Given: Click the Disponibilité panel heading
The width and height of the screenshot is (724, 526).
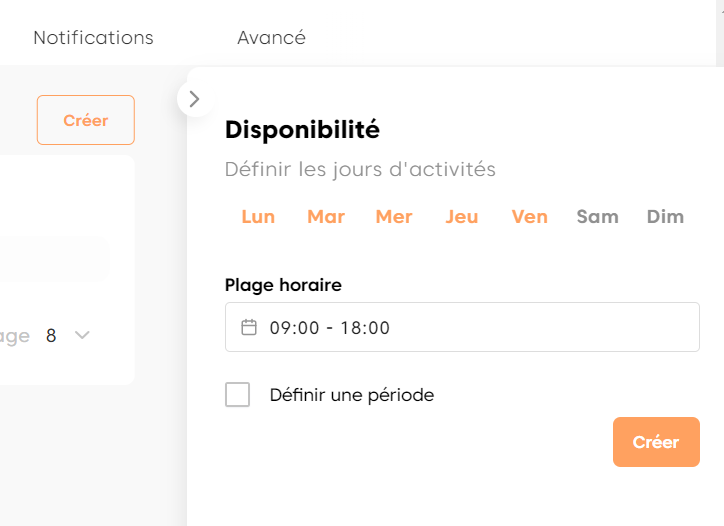Looking at the screenshot, I should coord(302,129).
